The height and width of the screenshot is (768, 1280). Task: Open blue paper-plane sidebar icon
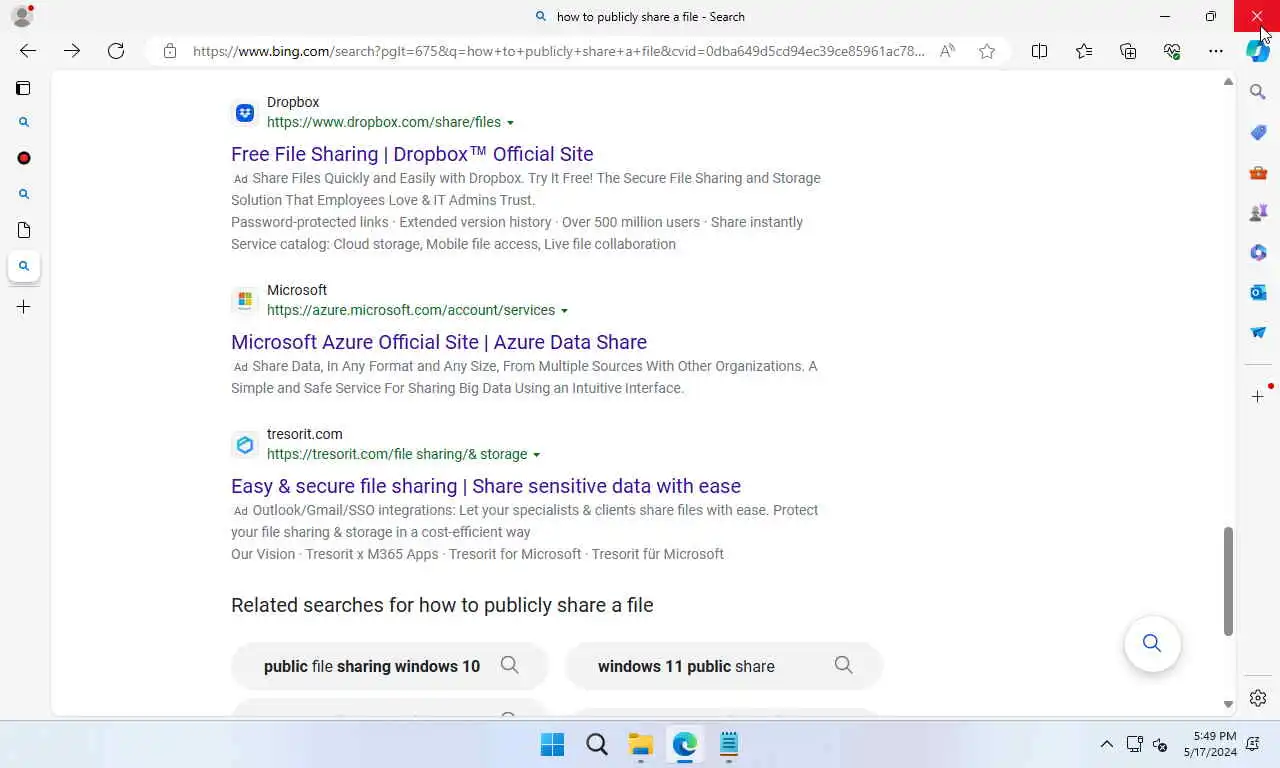point(1258,332)
